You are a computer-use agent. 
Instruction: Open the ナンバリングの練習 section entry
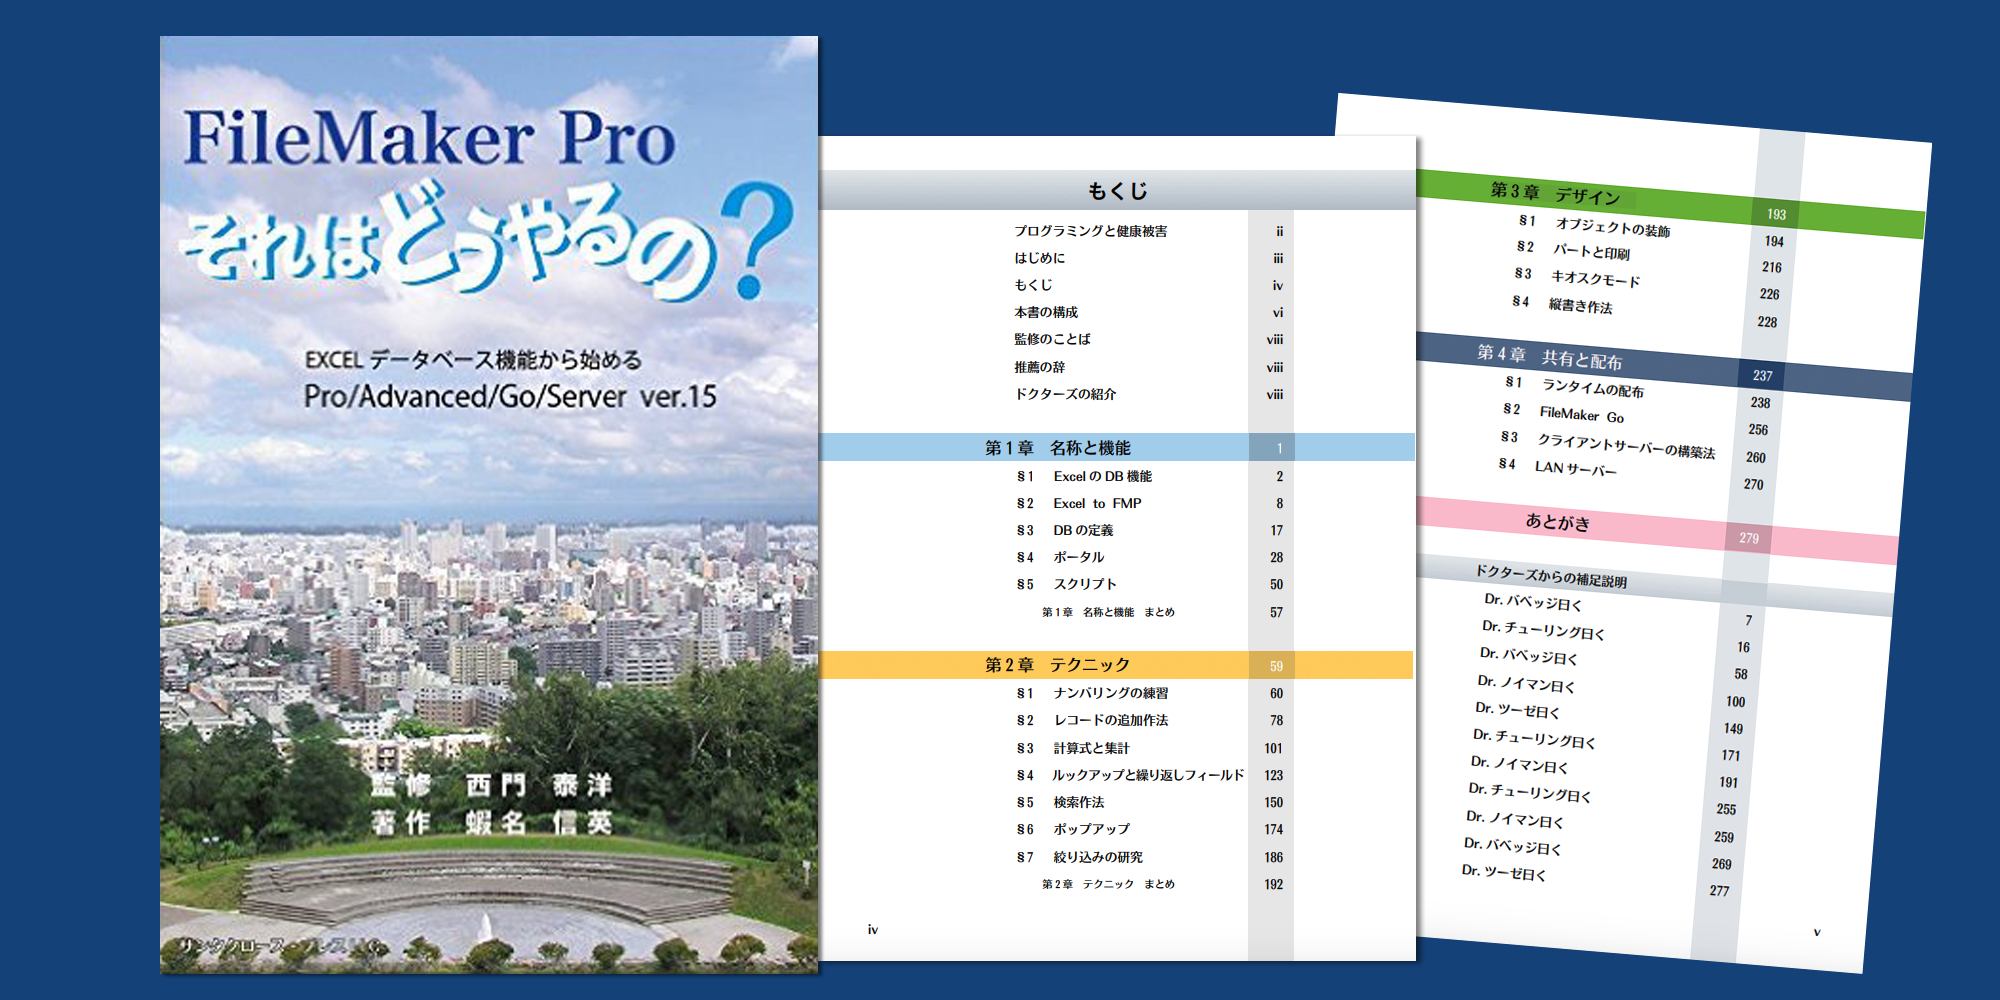tap(1110, 693)
